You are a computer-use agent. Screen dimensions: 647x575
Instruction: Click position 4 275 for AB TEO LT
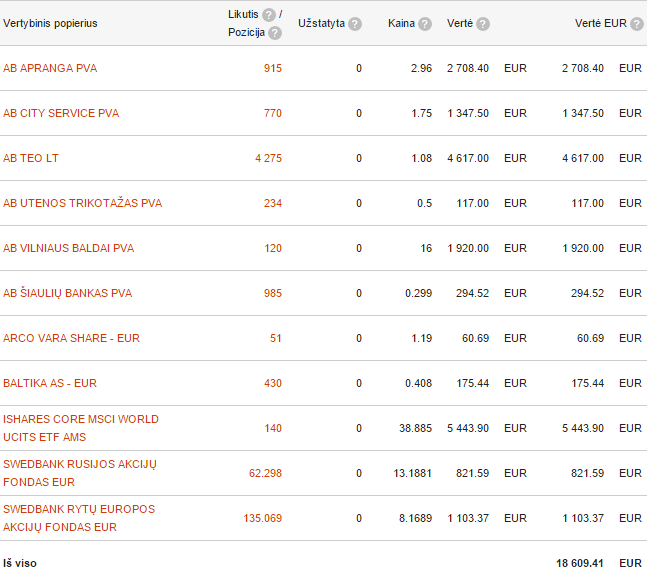click(268, 158)
